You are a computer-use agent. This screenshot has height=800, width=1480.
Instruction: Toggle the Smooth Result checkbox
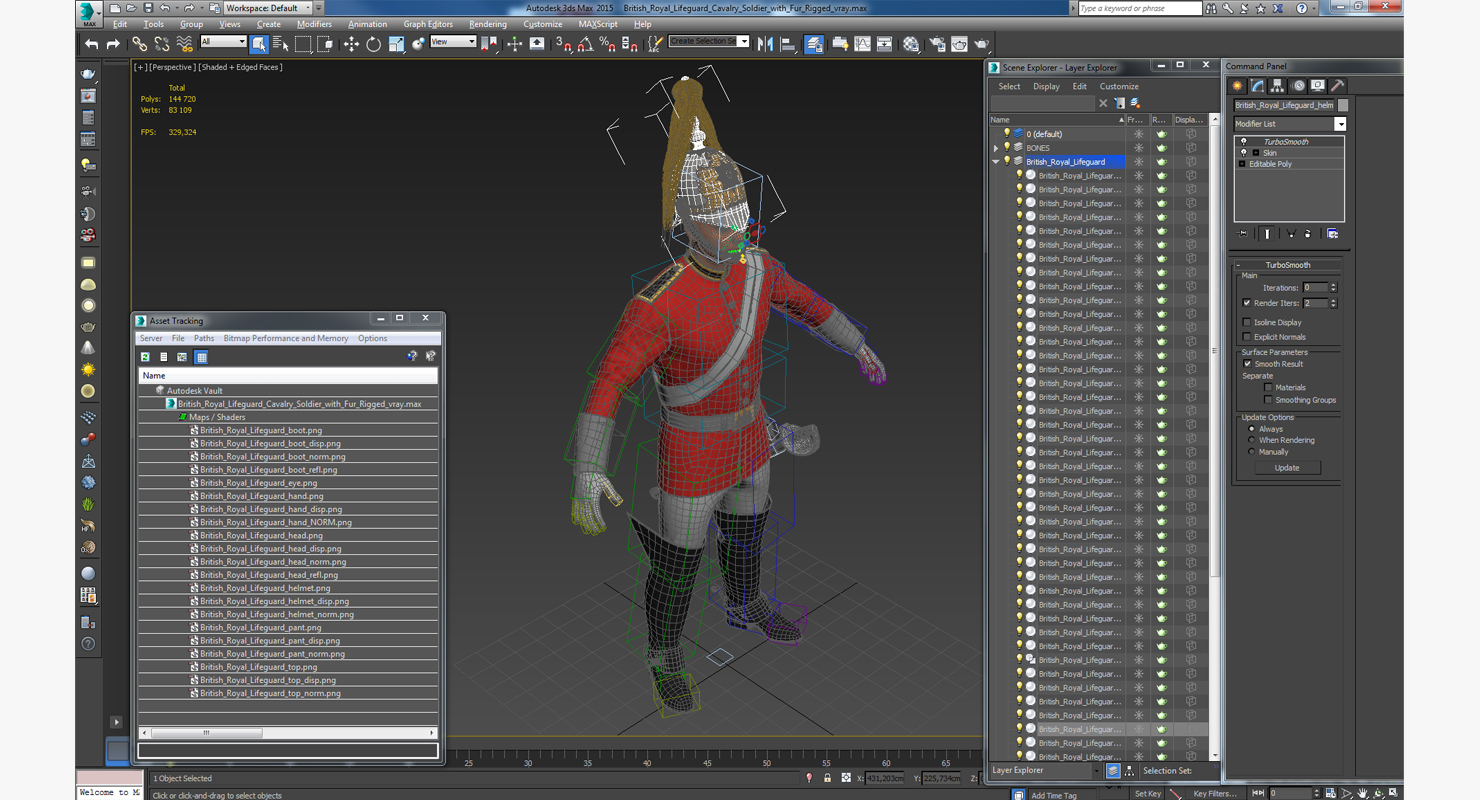pos(1247,364)
